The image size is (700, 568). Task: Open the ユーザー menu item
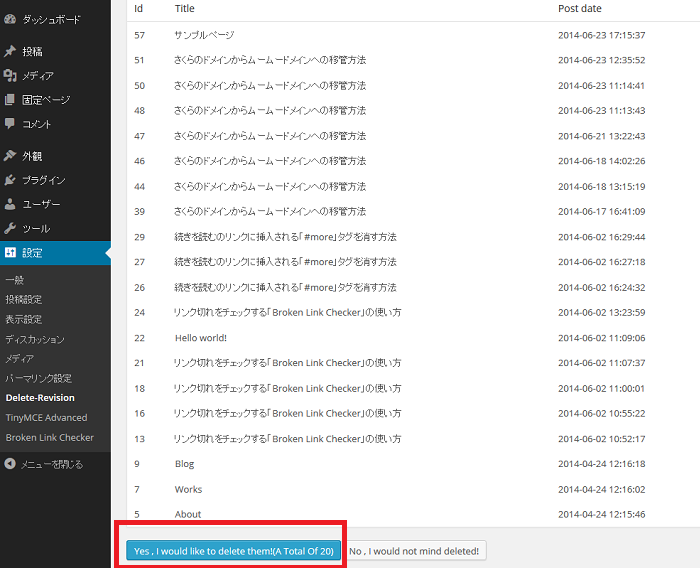[41, 204]
